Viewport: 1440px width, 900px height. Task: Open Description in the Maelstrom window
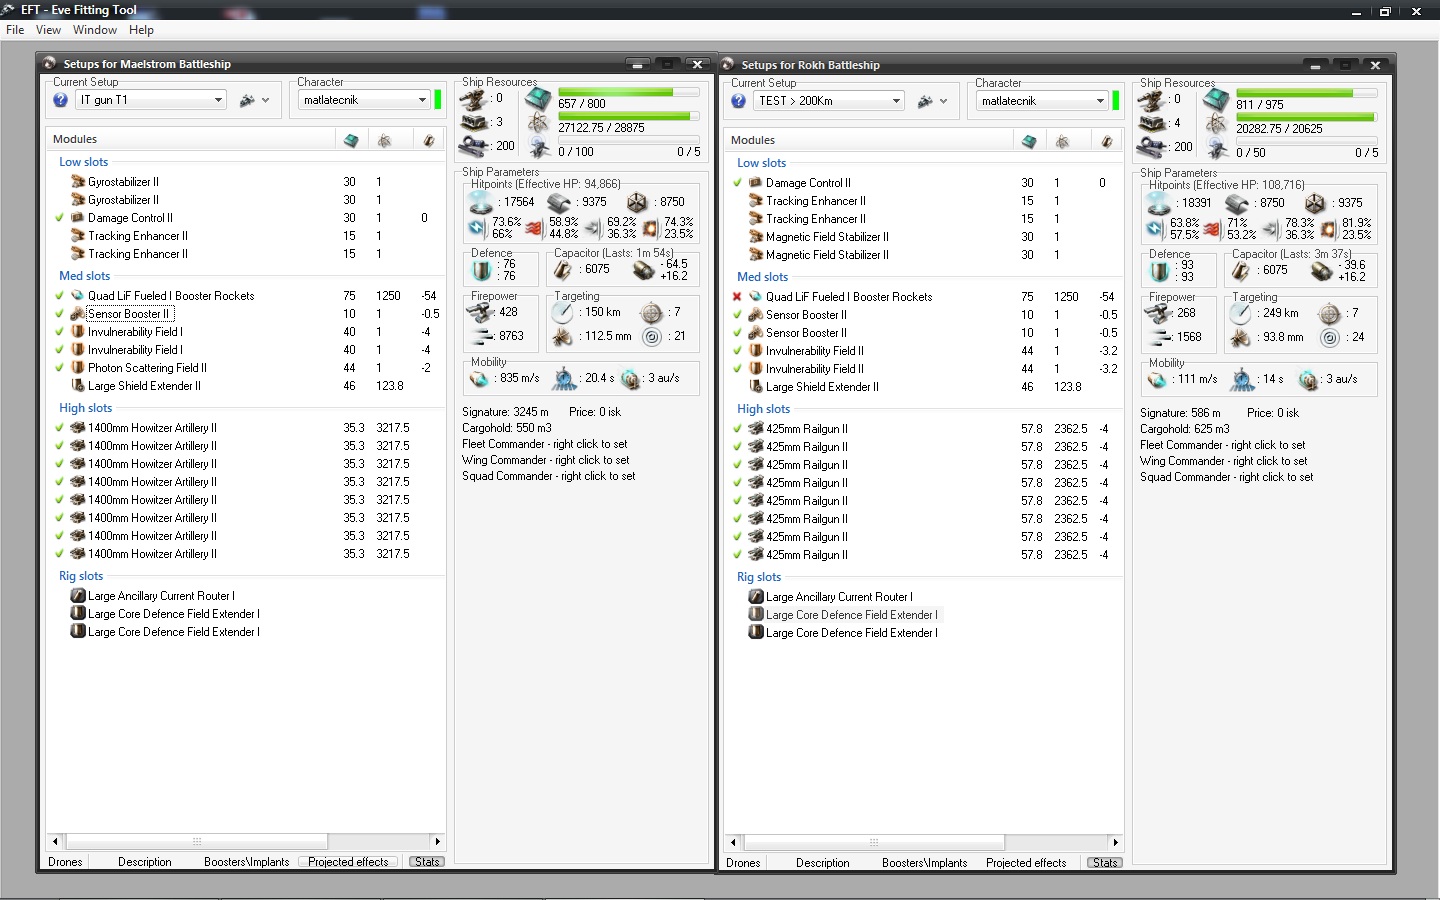tap(145, 862)
